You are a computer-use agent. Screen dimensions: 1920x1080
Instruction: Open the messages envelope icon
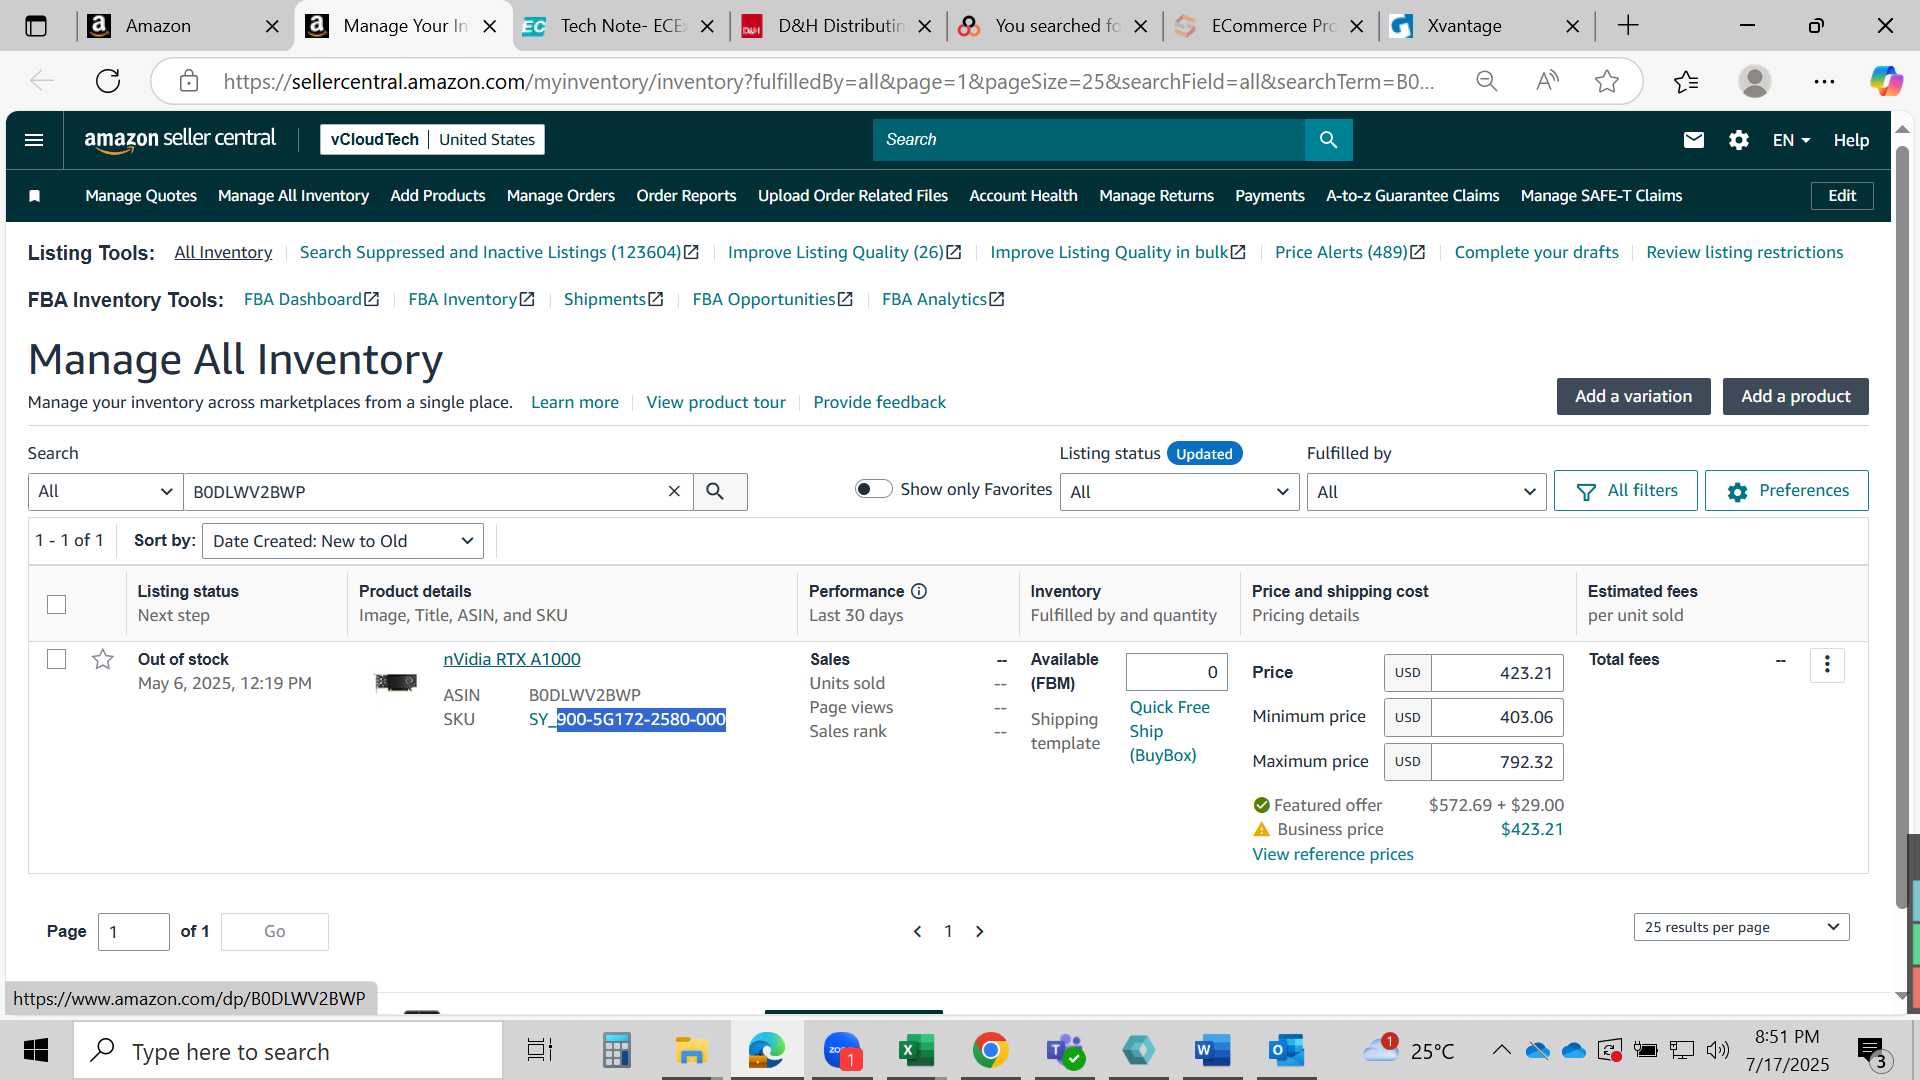tap(1693, 140)
